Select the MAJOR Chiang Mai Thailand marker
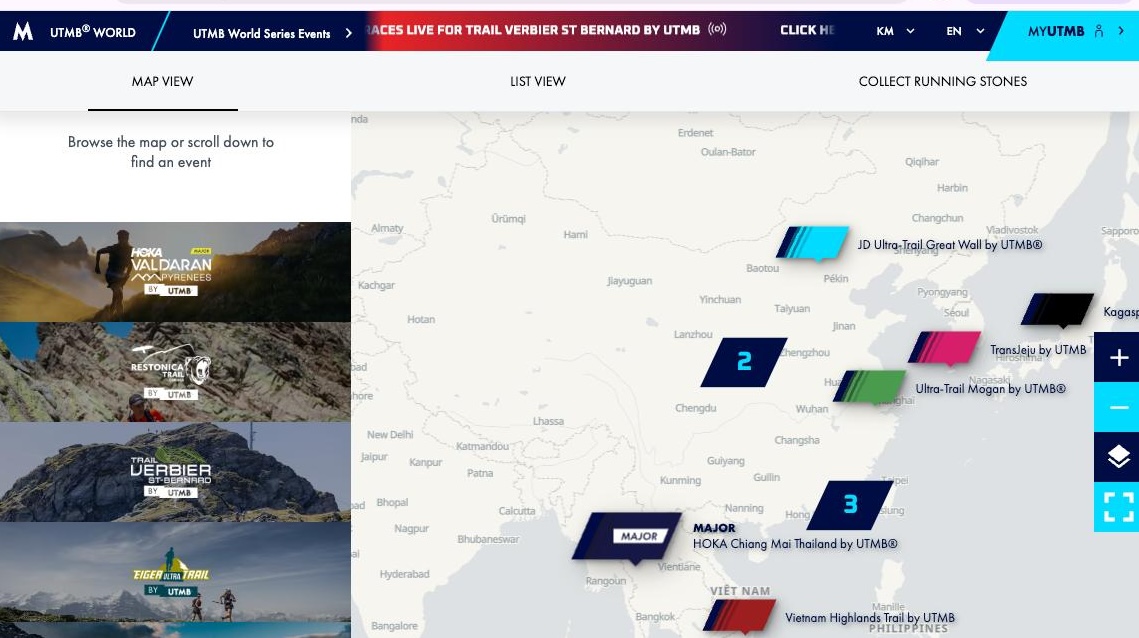Viewport: 1139px width, 638px height. coord(627,538)
